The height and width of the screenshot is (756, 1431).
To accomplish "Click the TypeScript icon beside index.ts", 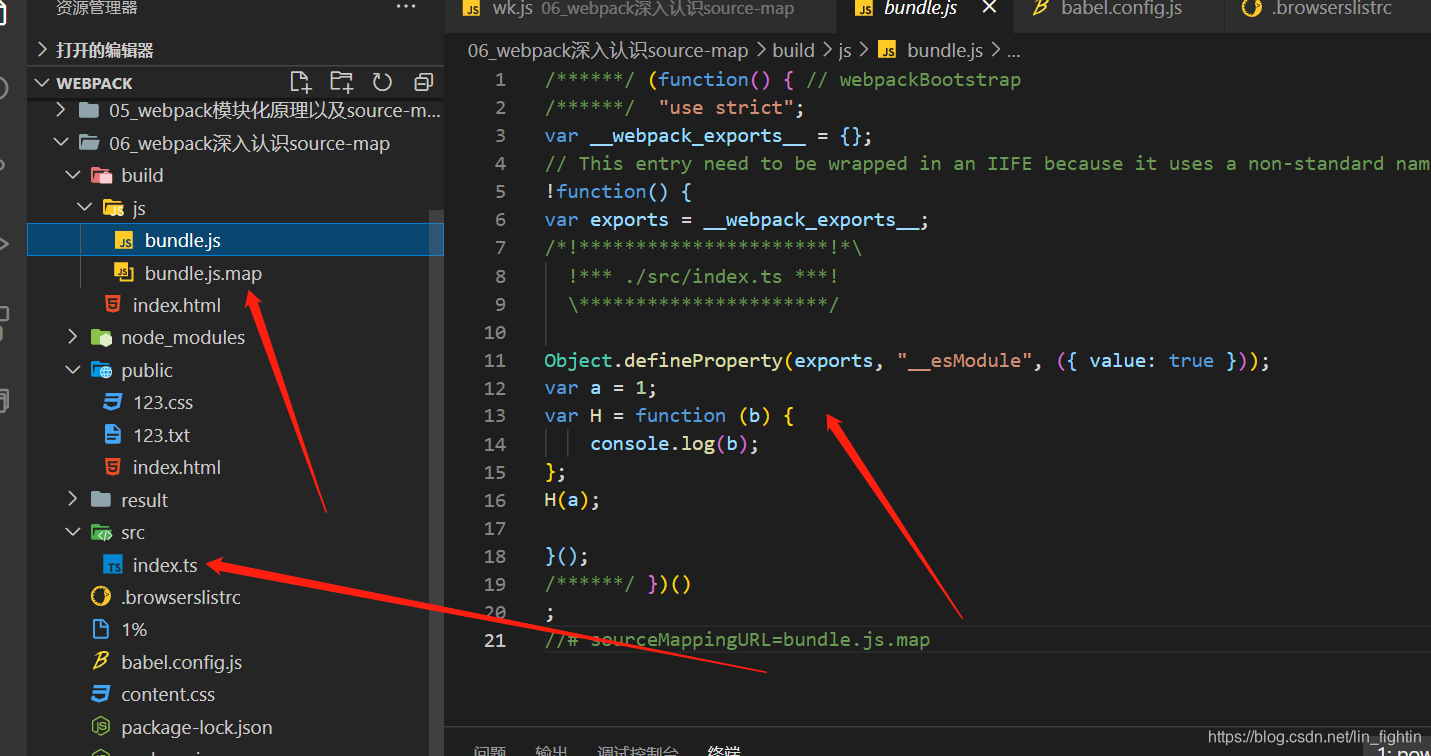I will click(x=113, y=565).
